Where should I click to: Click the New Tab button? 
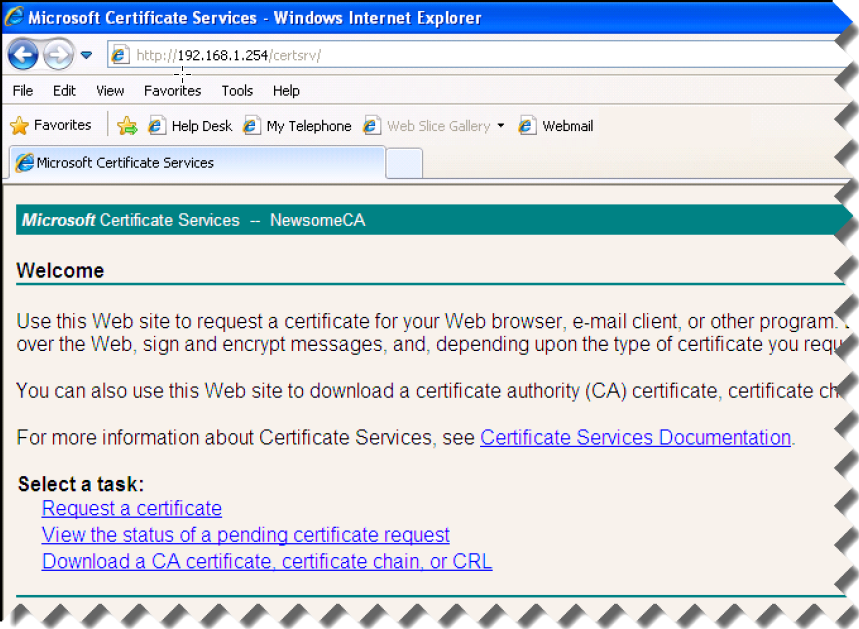click(404, 163)
